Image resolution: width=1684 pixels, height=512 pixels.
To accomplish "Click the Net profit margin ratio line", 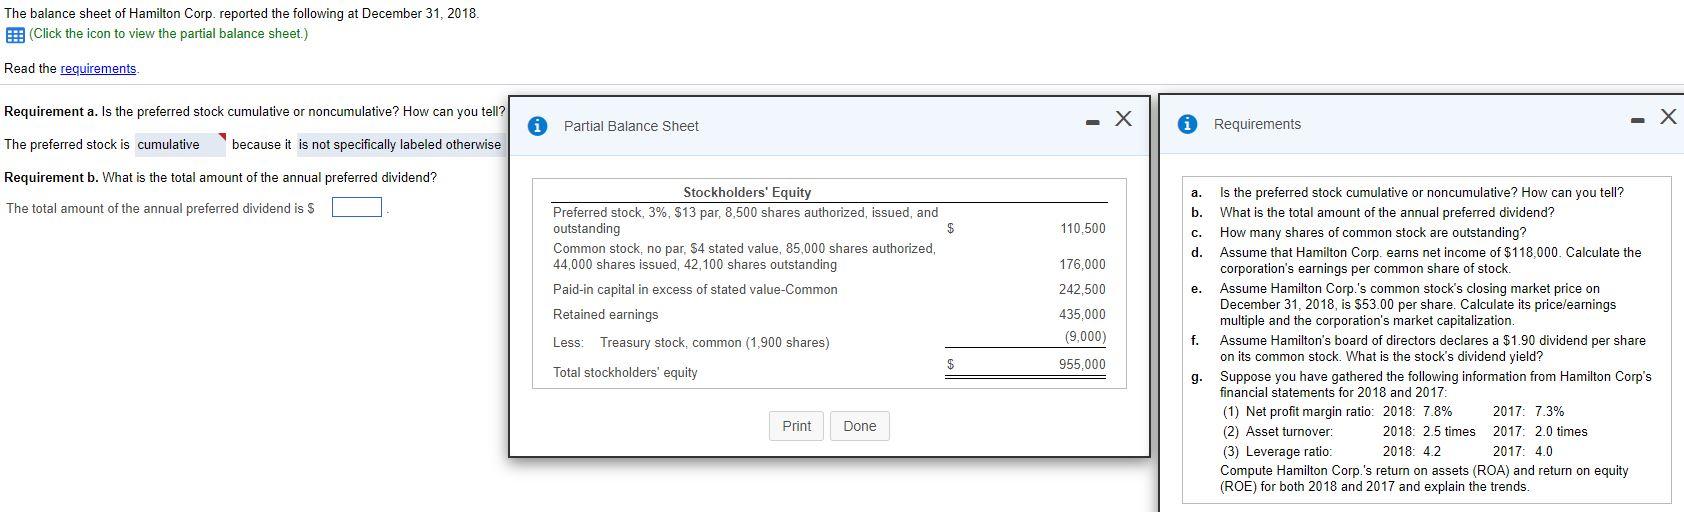I will [1393, 411].
